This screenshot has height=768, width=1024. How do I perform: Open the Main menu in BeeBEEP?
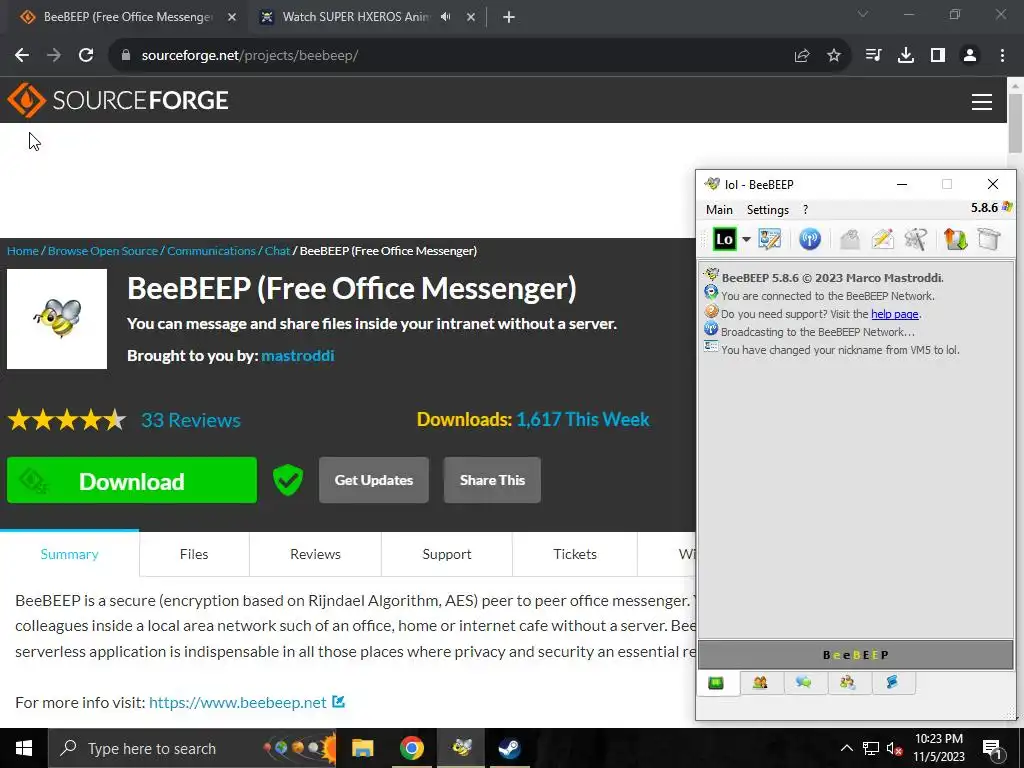pos(719,210)
